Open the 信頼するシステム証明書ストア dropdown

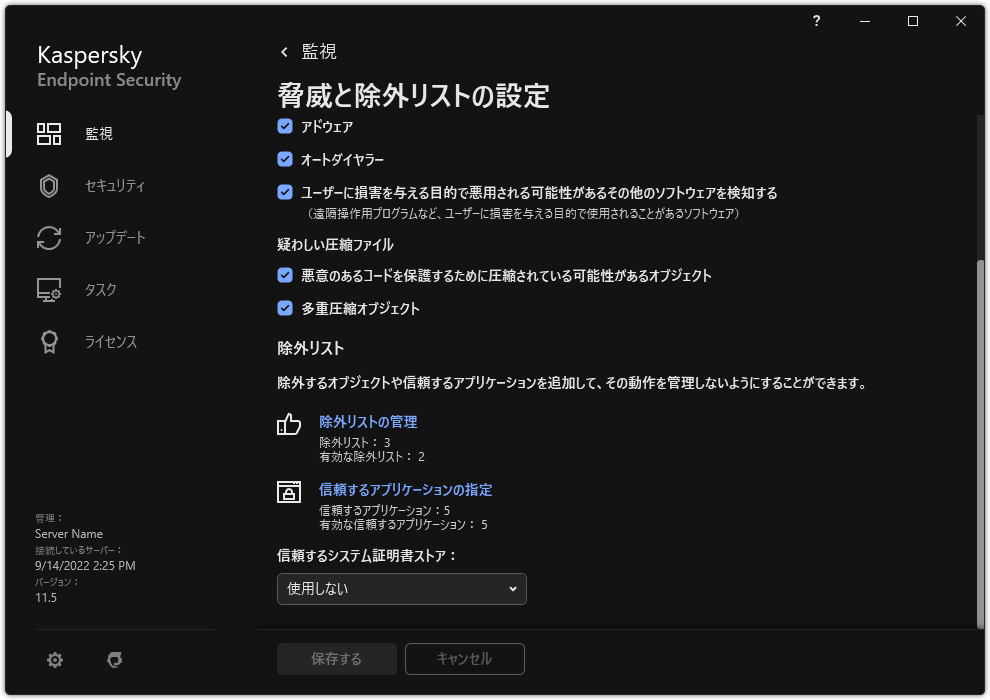401,589
